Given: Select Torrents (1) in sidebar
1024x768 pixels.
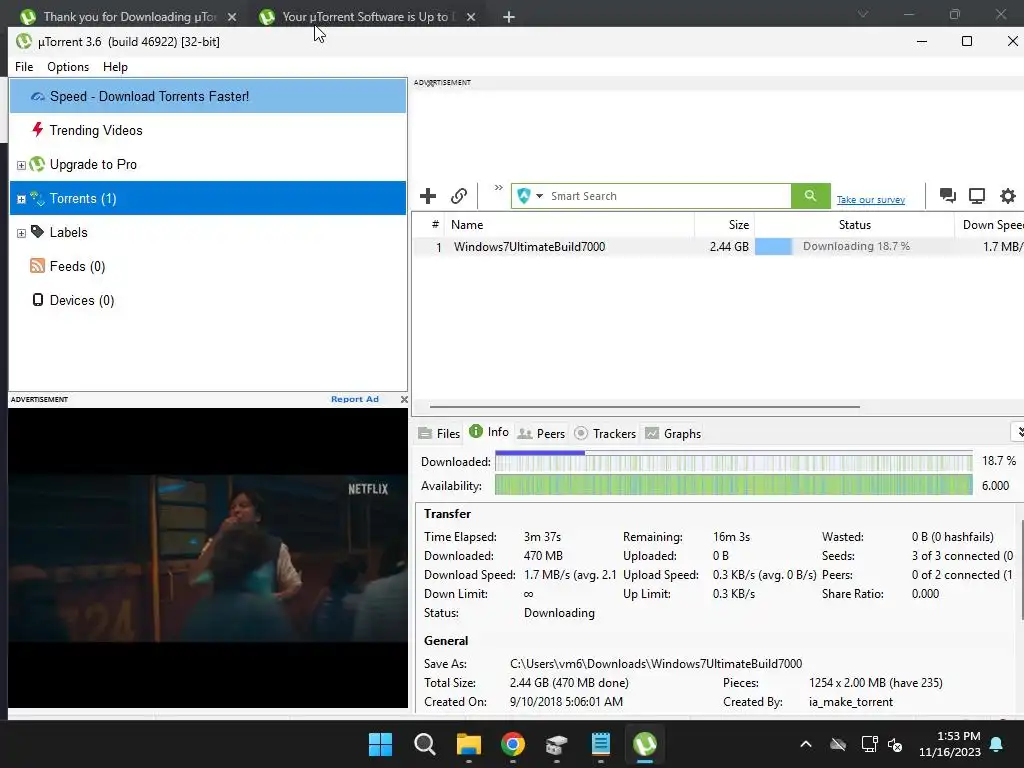Looking at the screenshot, I should point(208,198).
